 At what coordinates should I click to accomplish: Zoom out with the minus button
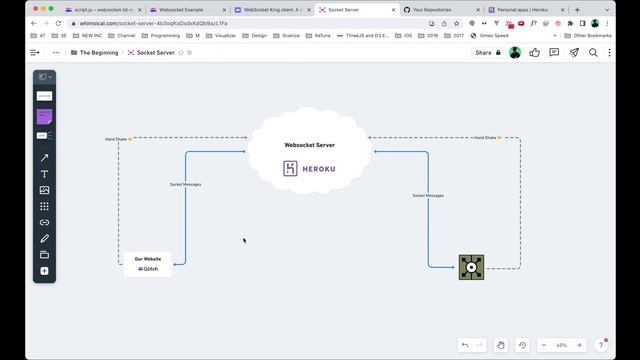[x=544, y=345]
